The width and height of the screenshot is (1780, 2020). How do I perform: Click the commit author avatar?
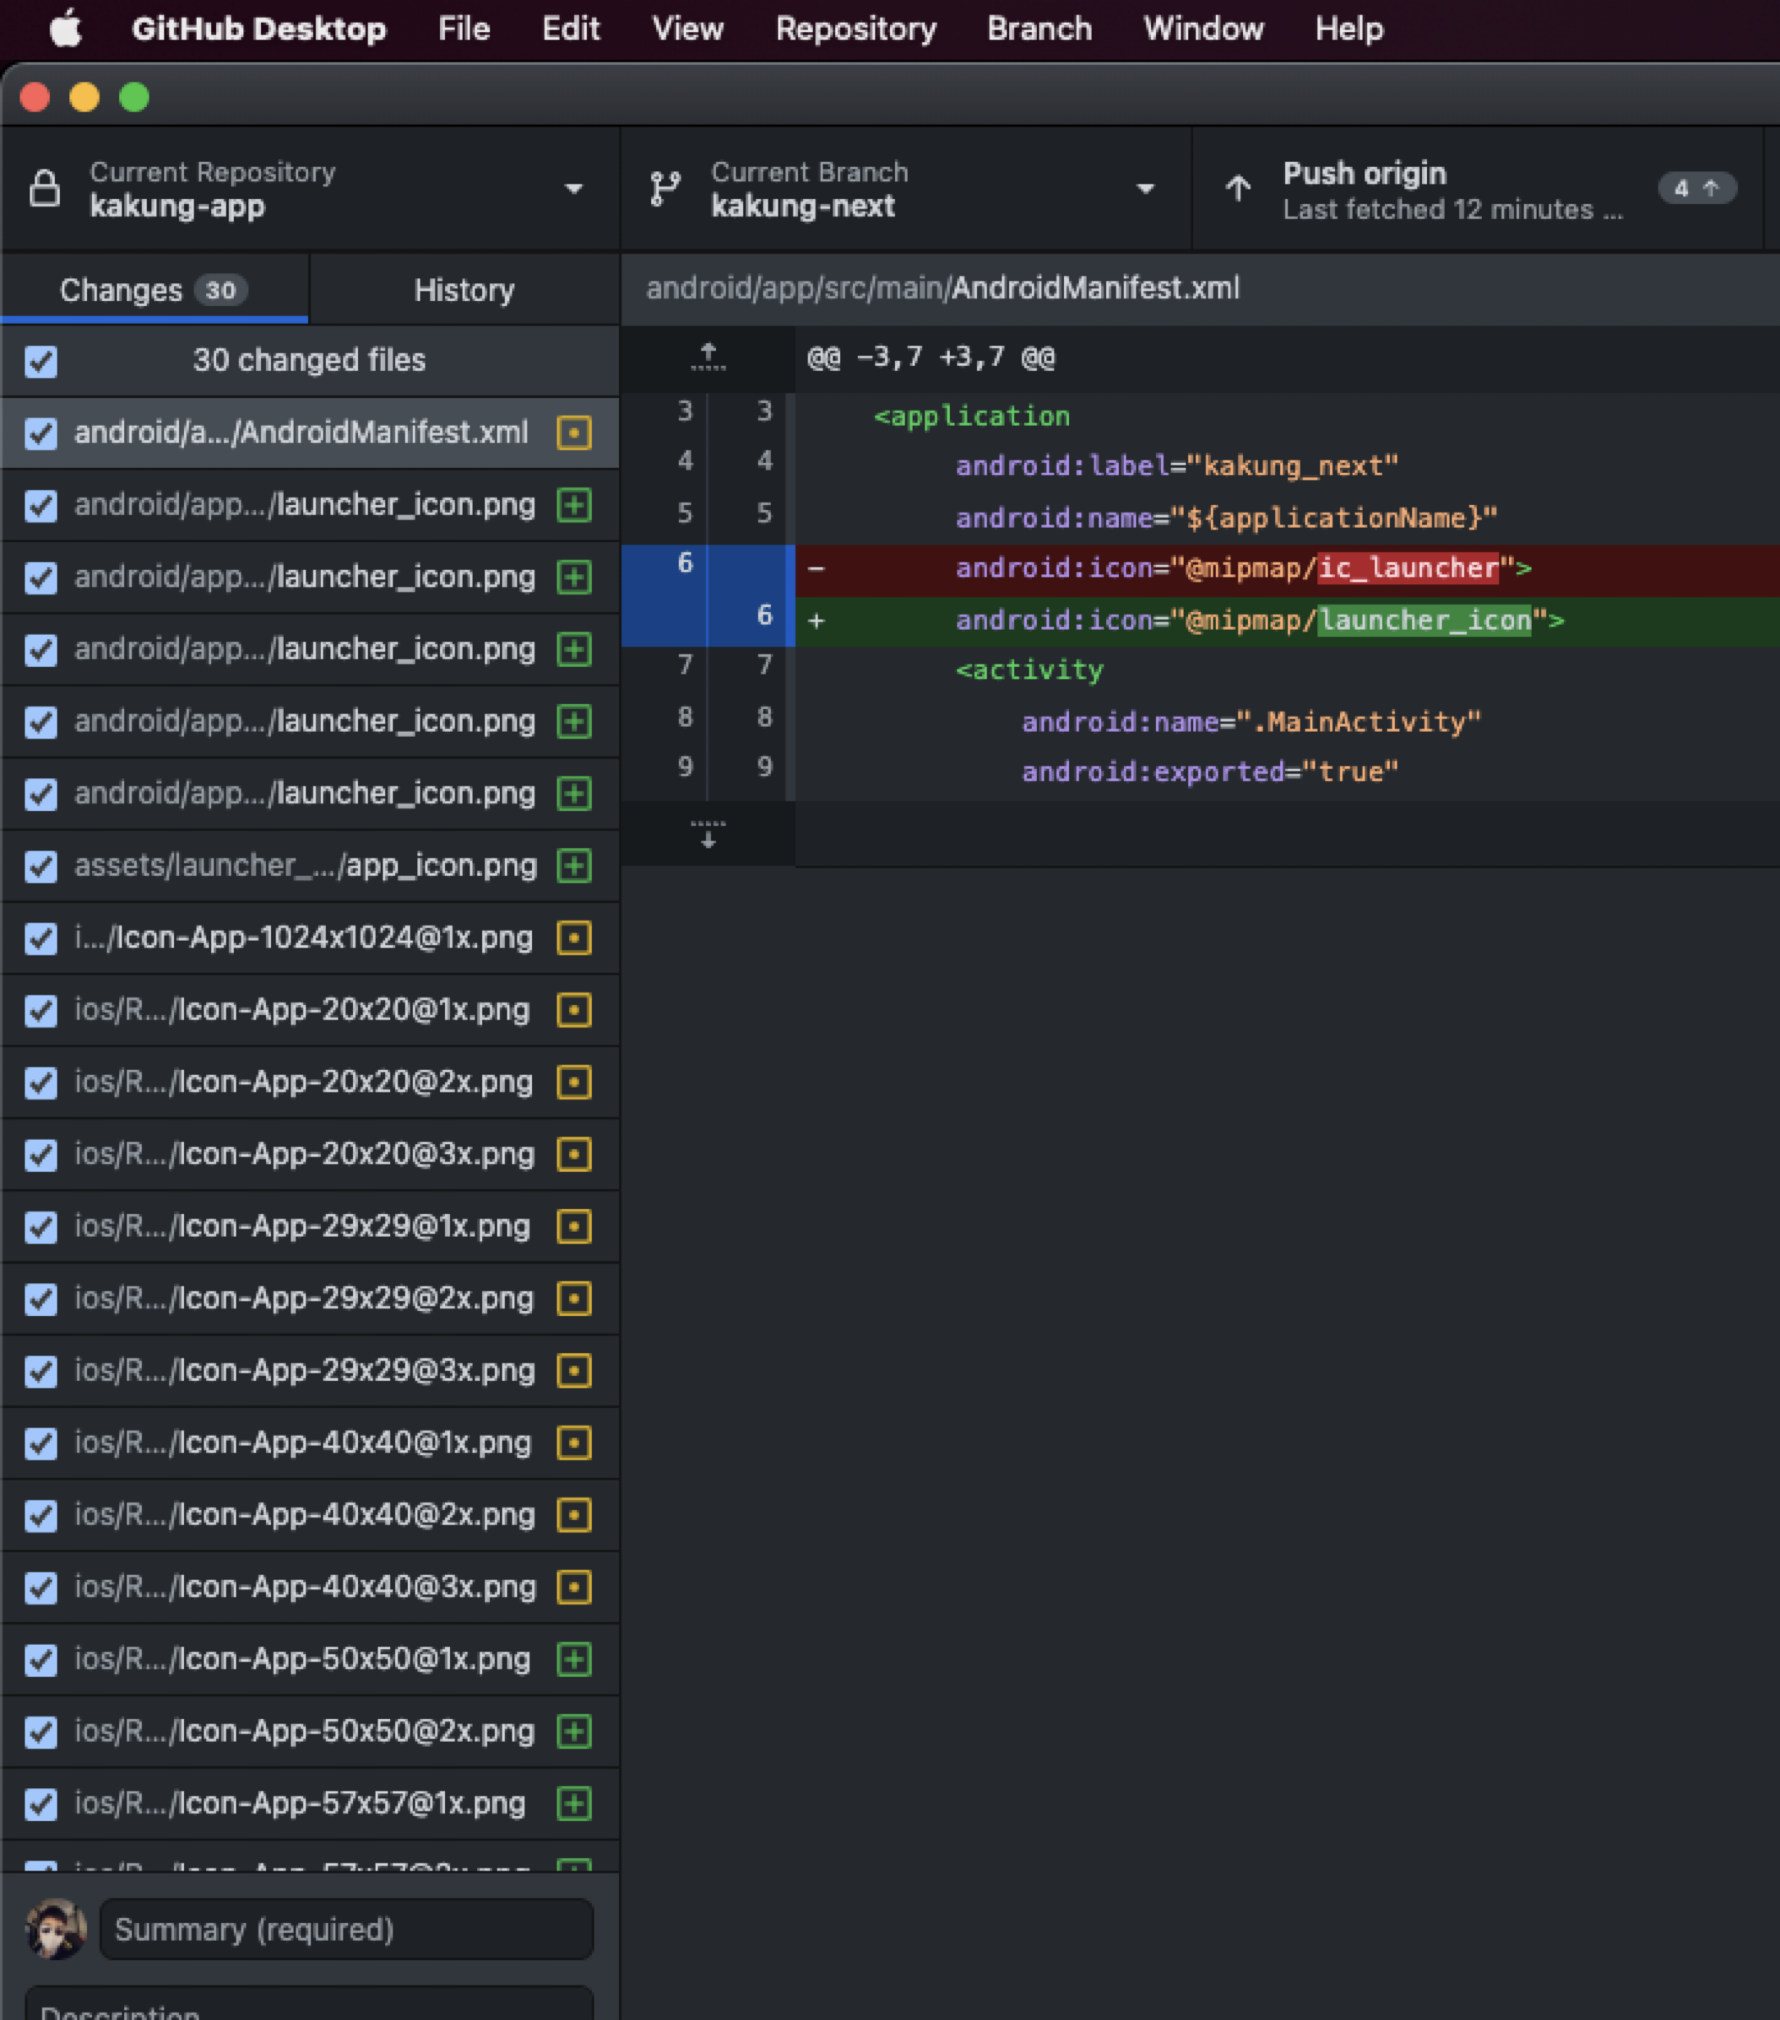coord(55,1929)
